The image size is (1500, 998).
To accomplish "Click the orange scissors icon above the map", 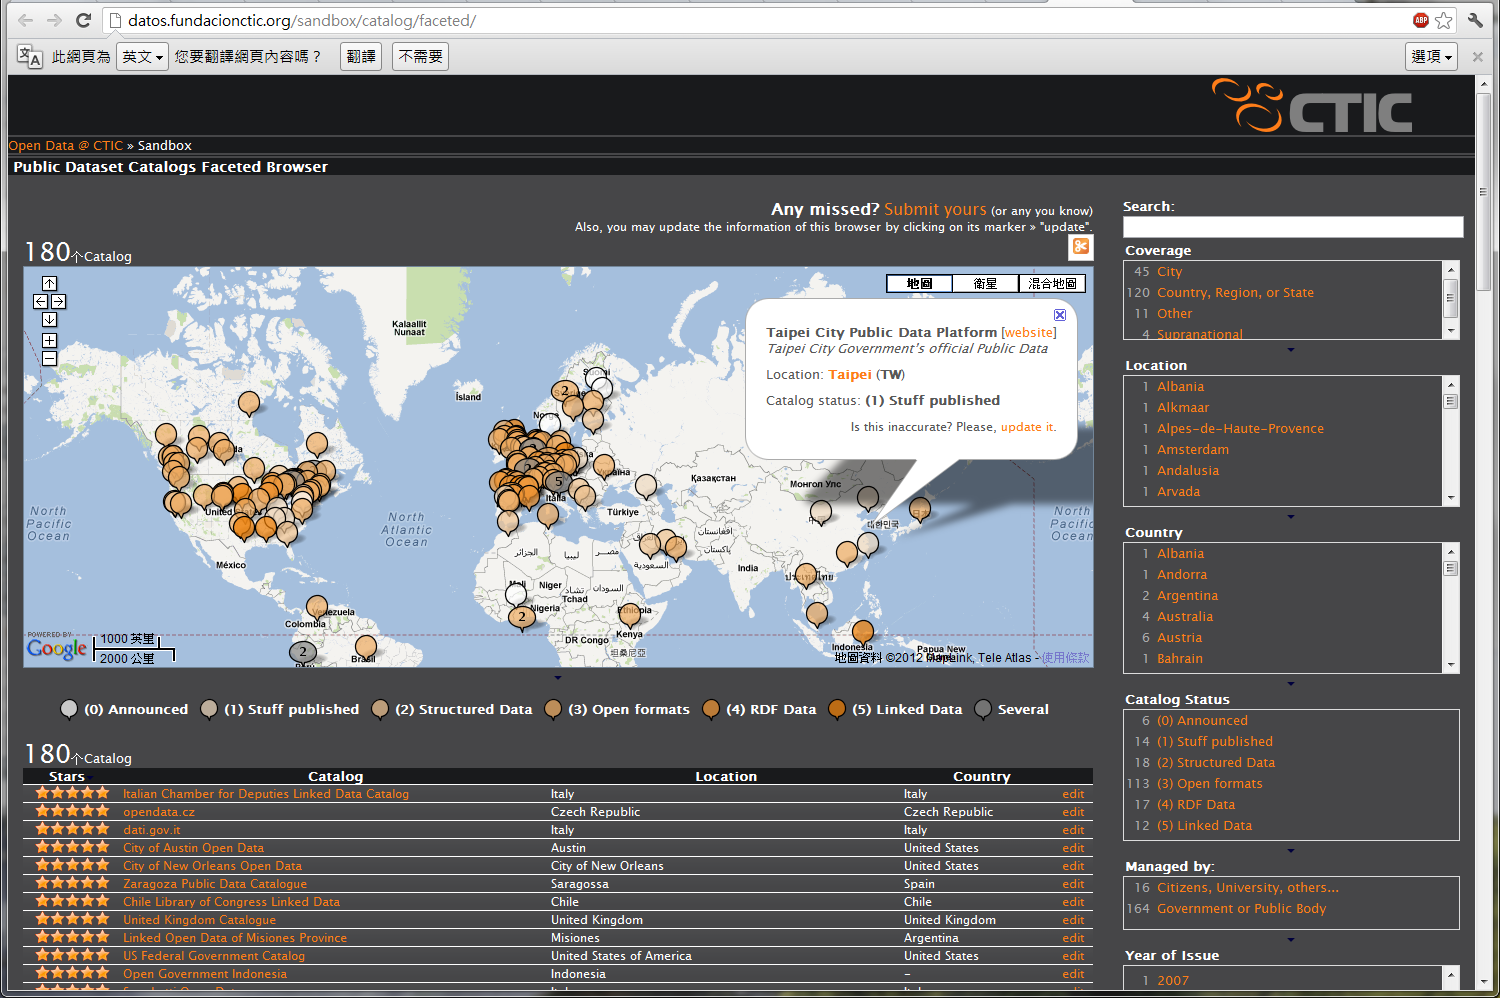I will pyautogui.click(x=1081, y=246).
